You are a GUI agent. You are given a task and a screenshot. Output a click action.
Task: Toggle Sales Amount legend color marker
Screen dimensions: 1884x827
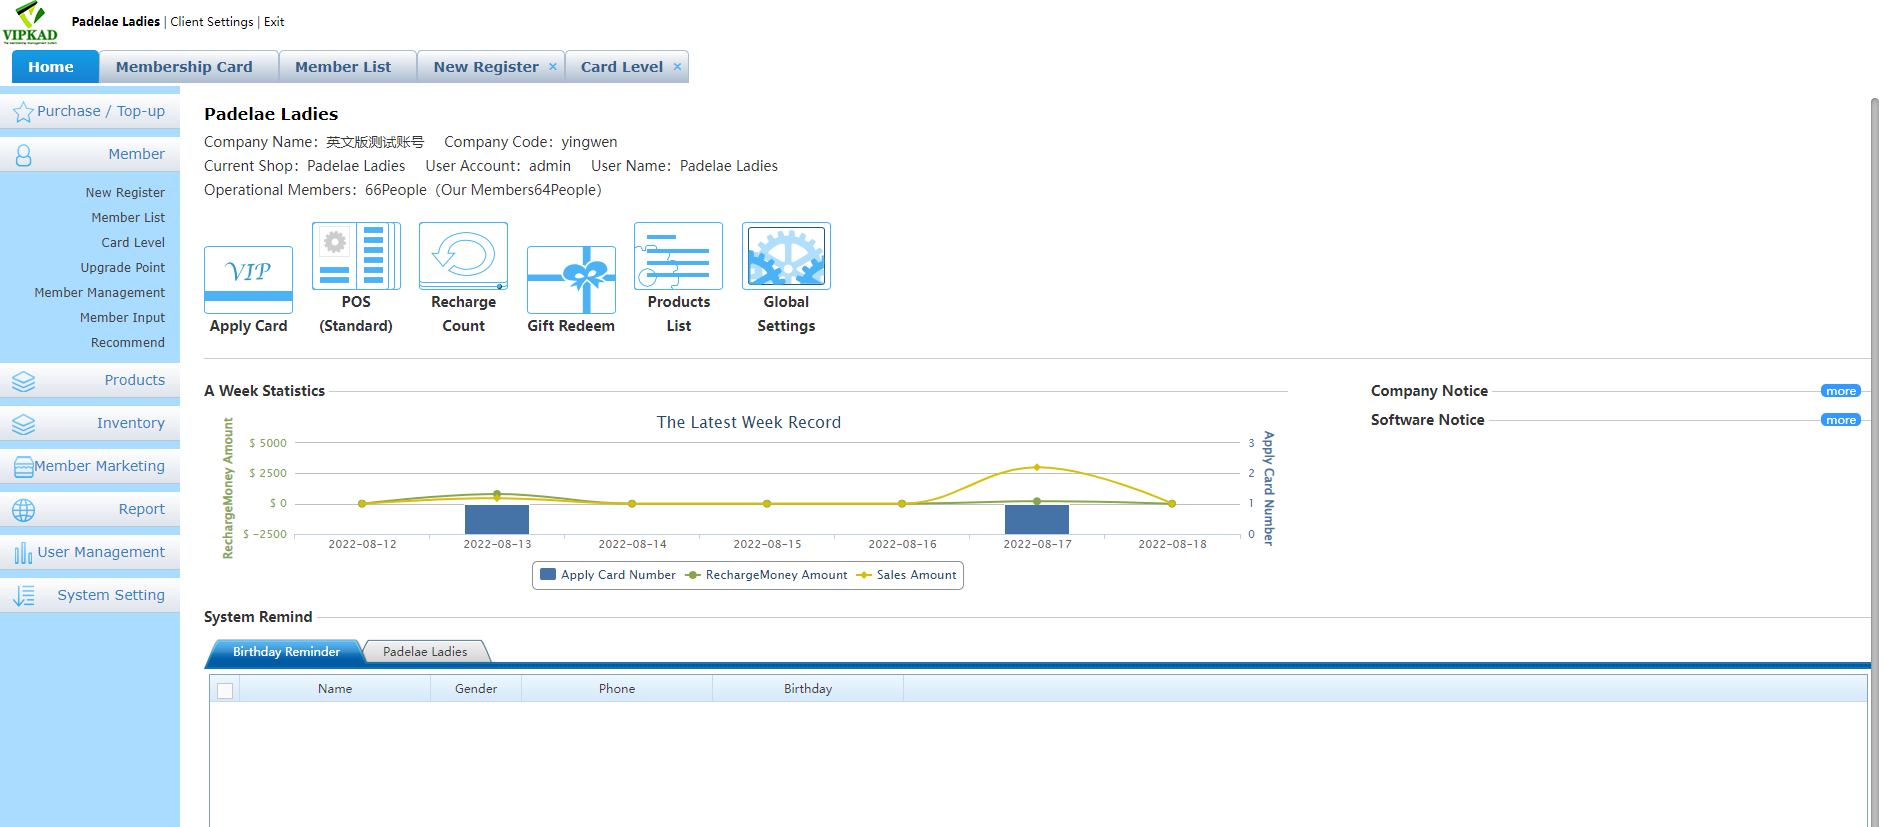tap(864, 575)
